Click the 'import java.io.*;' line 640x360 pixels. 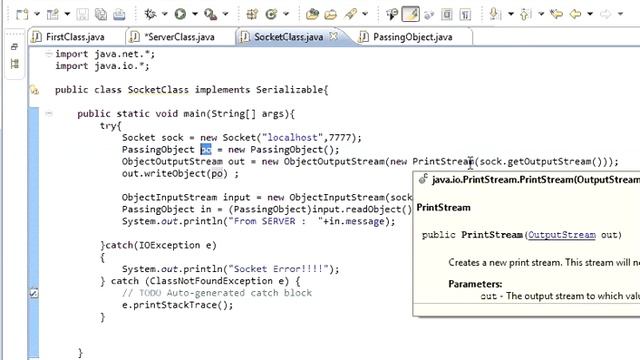pyautogui.click(x=102, y=66)
